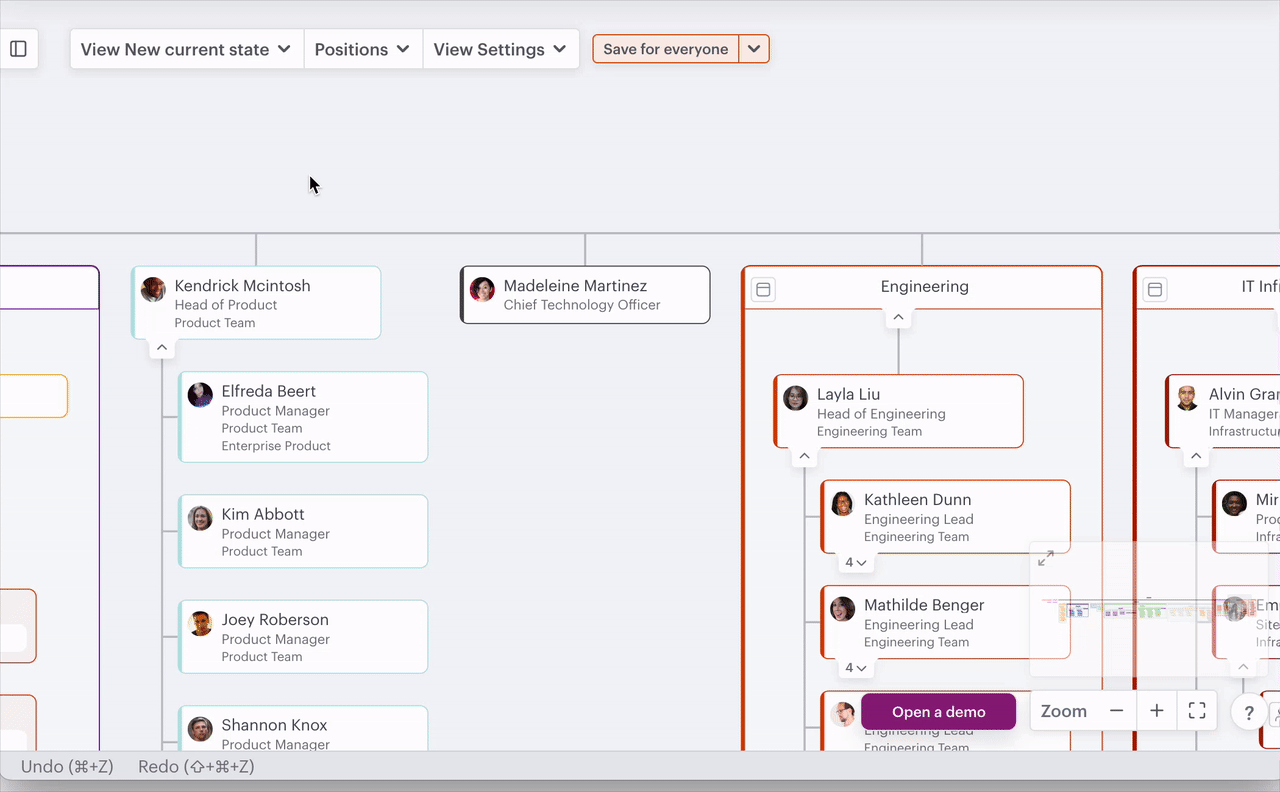
Task: Expand Kathleen Dunn's 4 reports
Action: coord(855,563)
